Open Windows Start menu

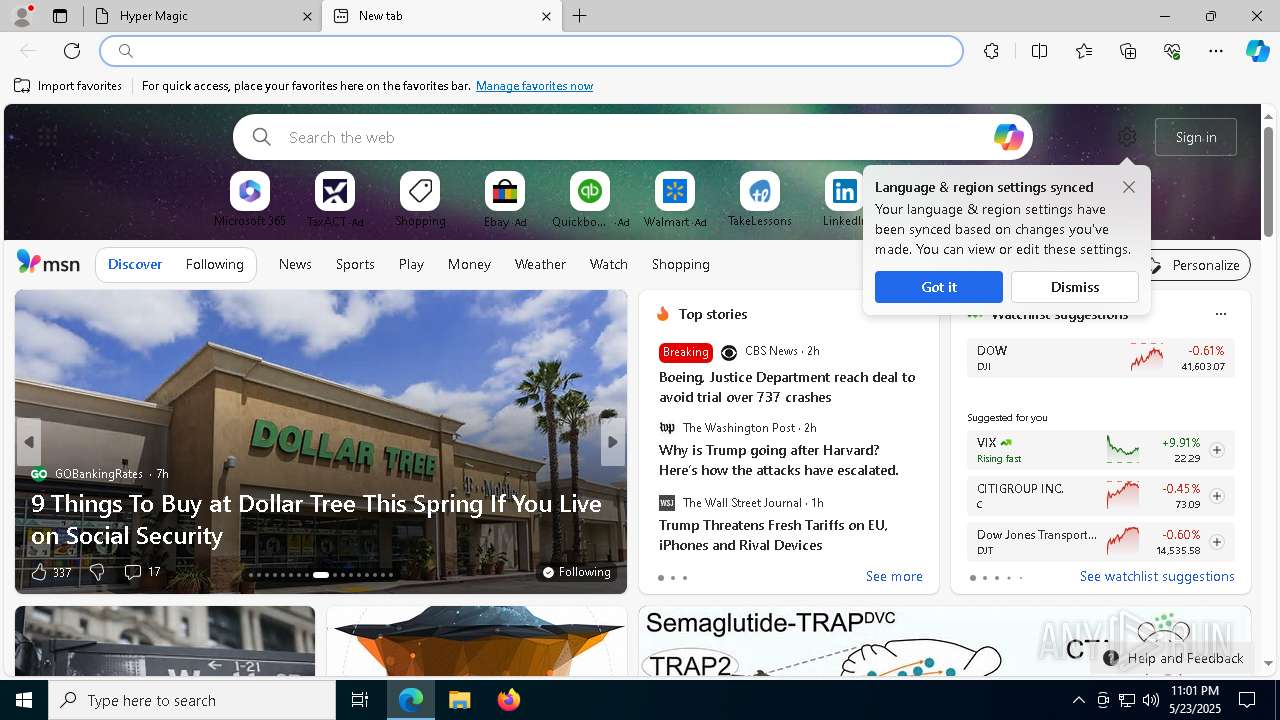coord(24,700)
